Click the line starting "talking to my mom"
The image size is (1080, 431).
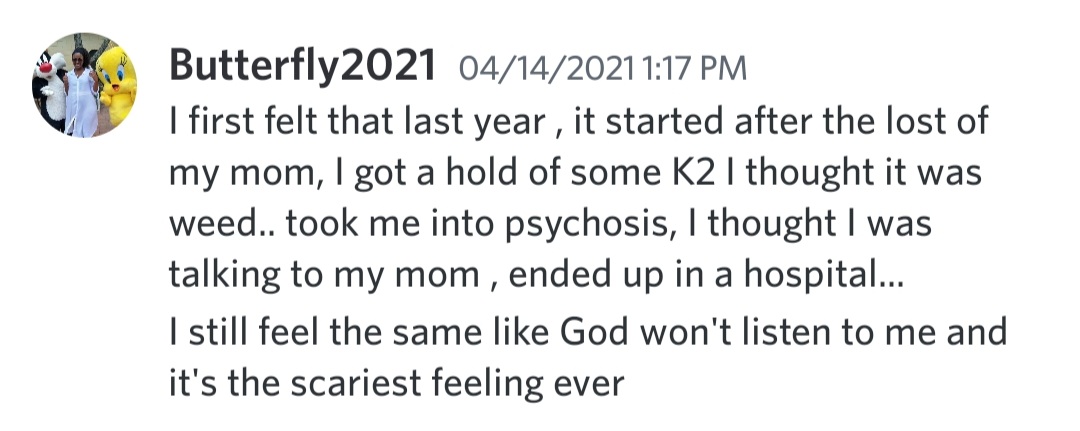pos(536,277)
